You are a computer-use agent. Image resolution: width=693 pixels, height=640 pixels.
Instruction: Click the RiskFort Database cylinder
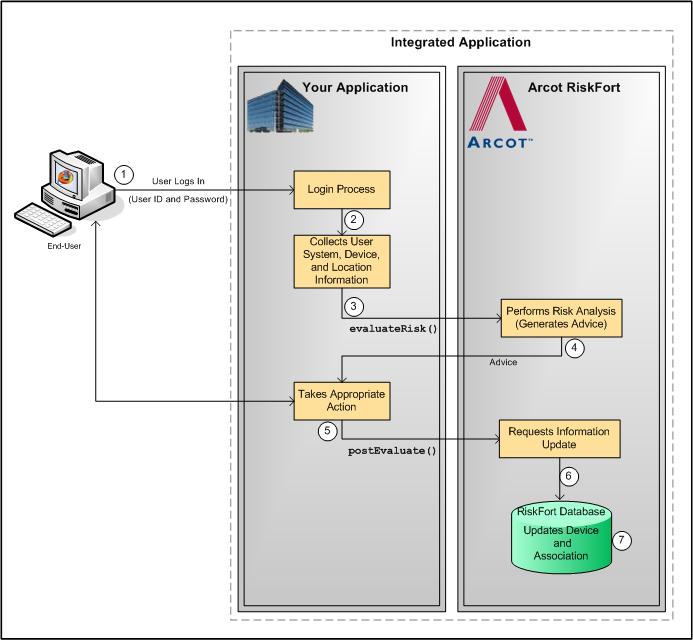tap(561, 538)
